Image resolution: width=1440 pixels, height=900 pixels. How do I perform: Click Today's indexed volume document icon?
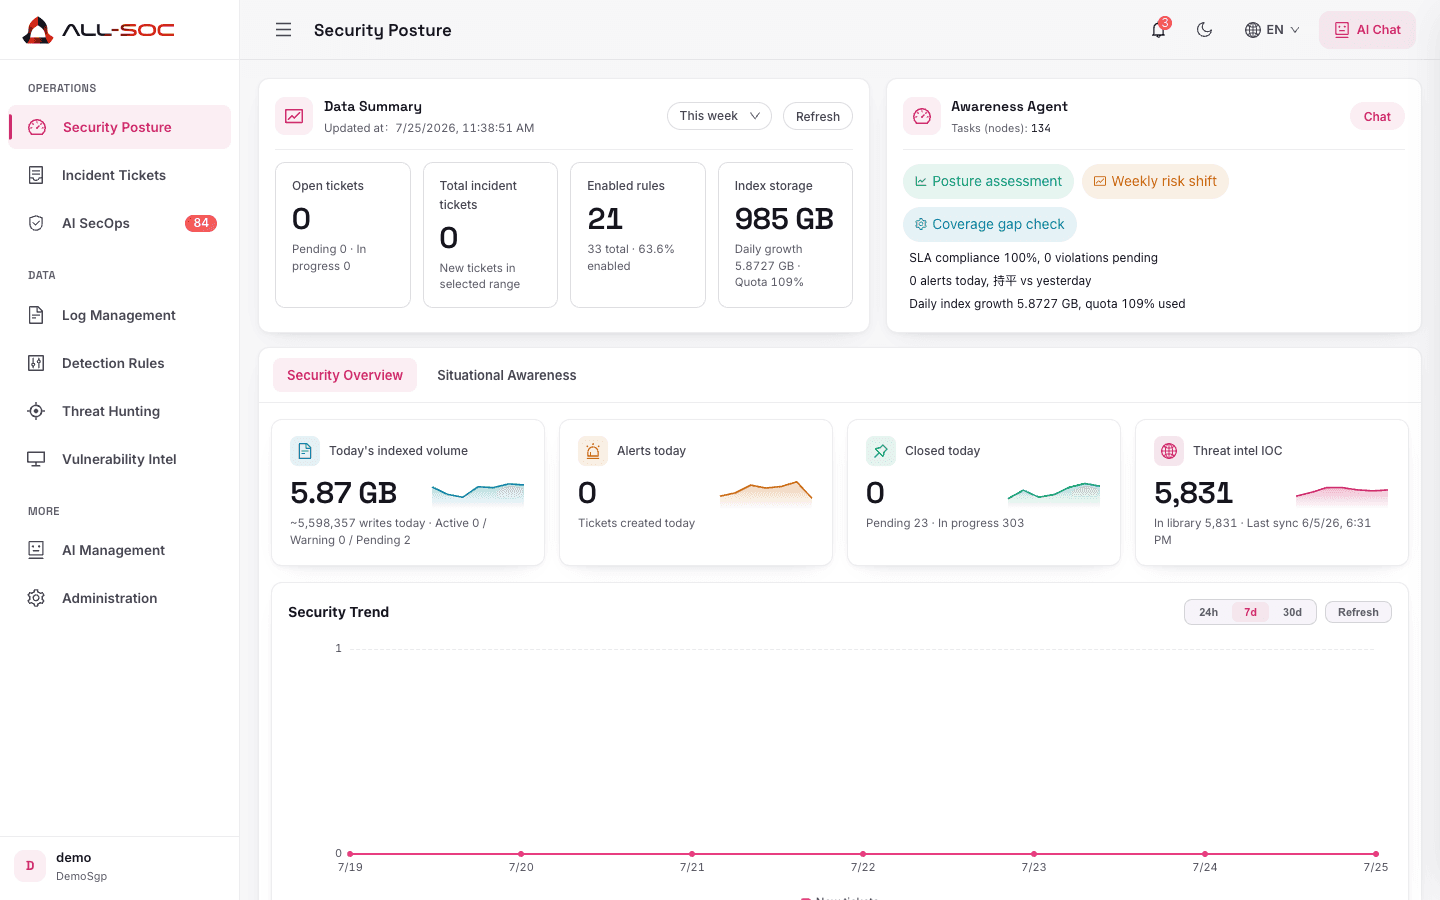pyautogui.click(x=305, y=451)
